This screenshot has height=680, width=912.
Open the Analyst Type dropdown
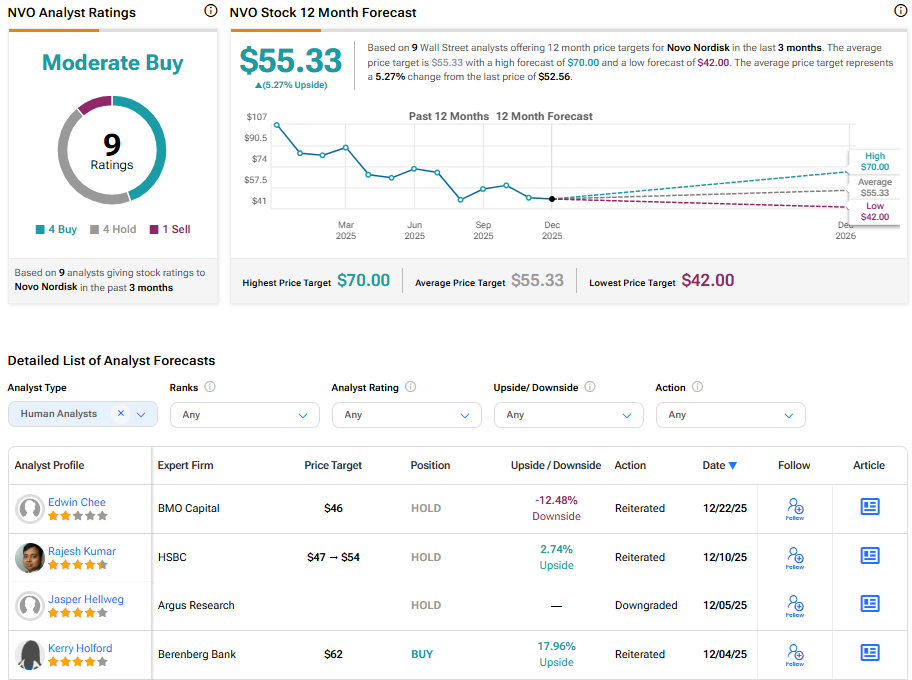coord(141,414)
